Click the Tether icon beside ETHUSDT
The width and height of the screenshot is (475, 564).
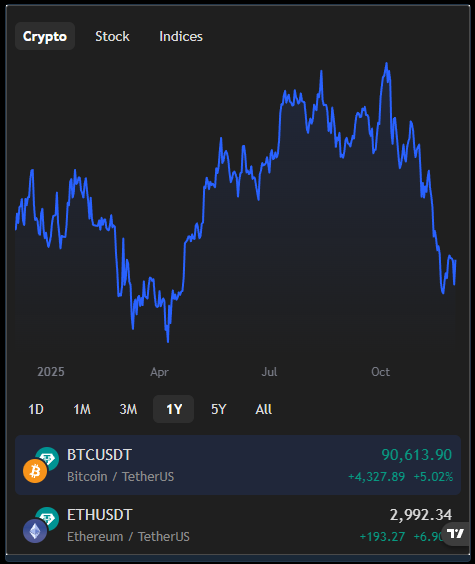(x=49, y=517)
